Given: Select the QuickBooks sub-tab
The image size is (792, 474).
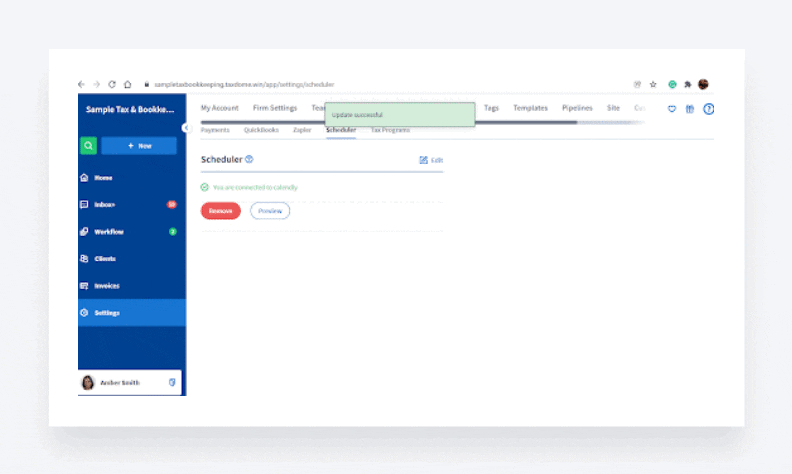Looking at the screenshot, I should click(261, 130).
